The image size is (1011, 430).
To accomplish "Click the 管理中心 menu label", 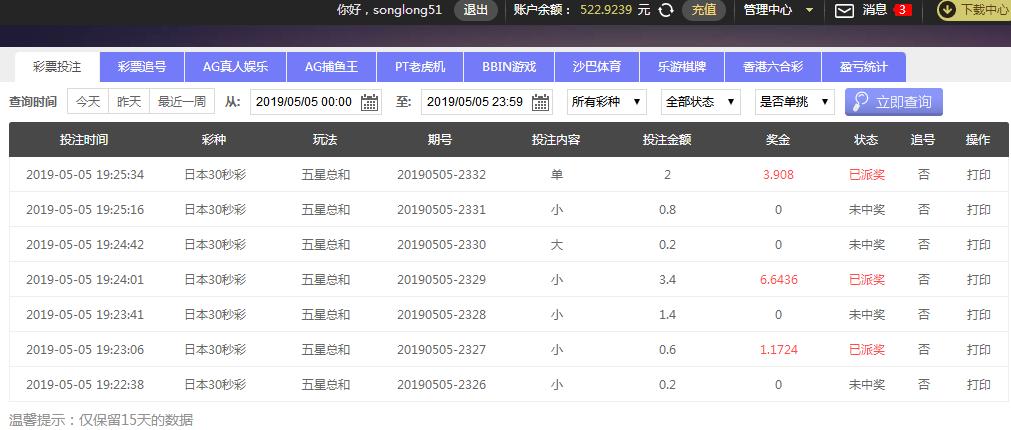I will click(768, 10).
